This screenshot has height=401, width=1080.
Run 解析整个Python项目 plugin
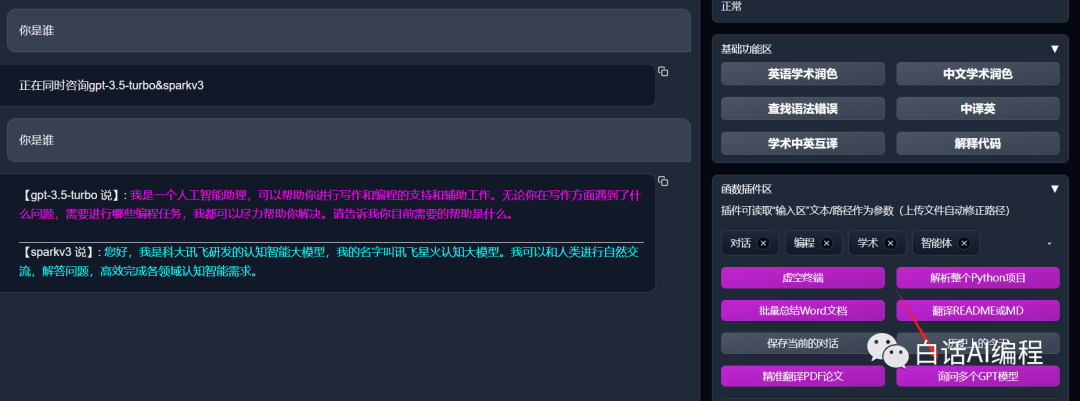(977, 278)
